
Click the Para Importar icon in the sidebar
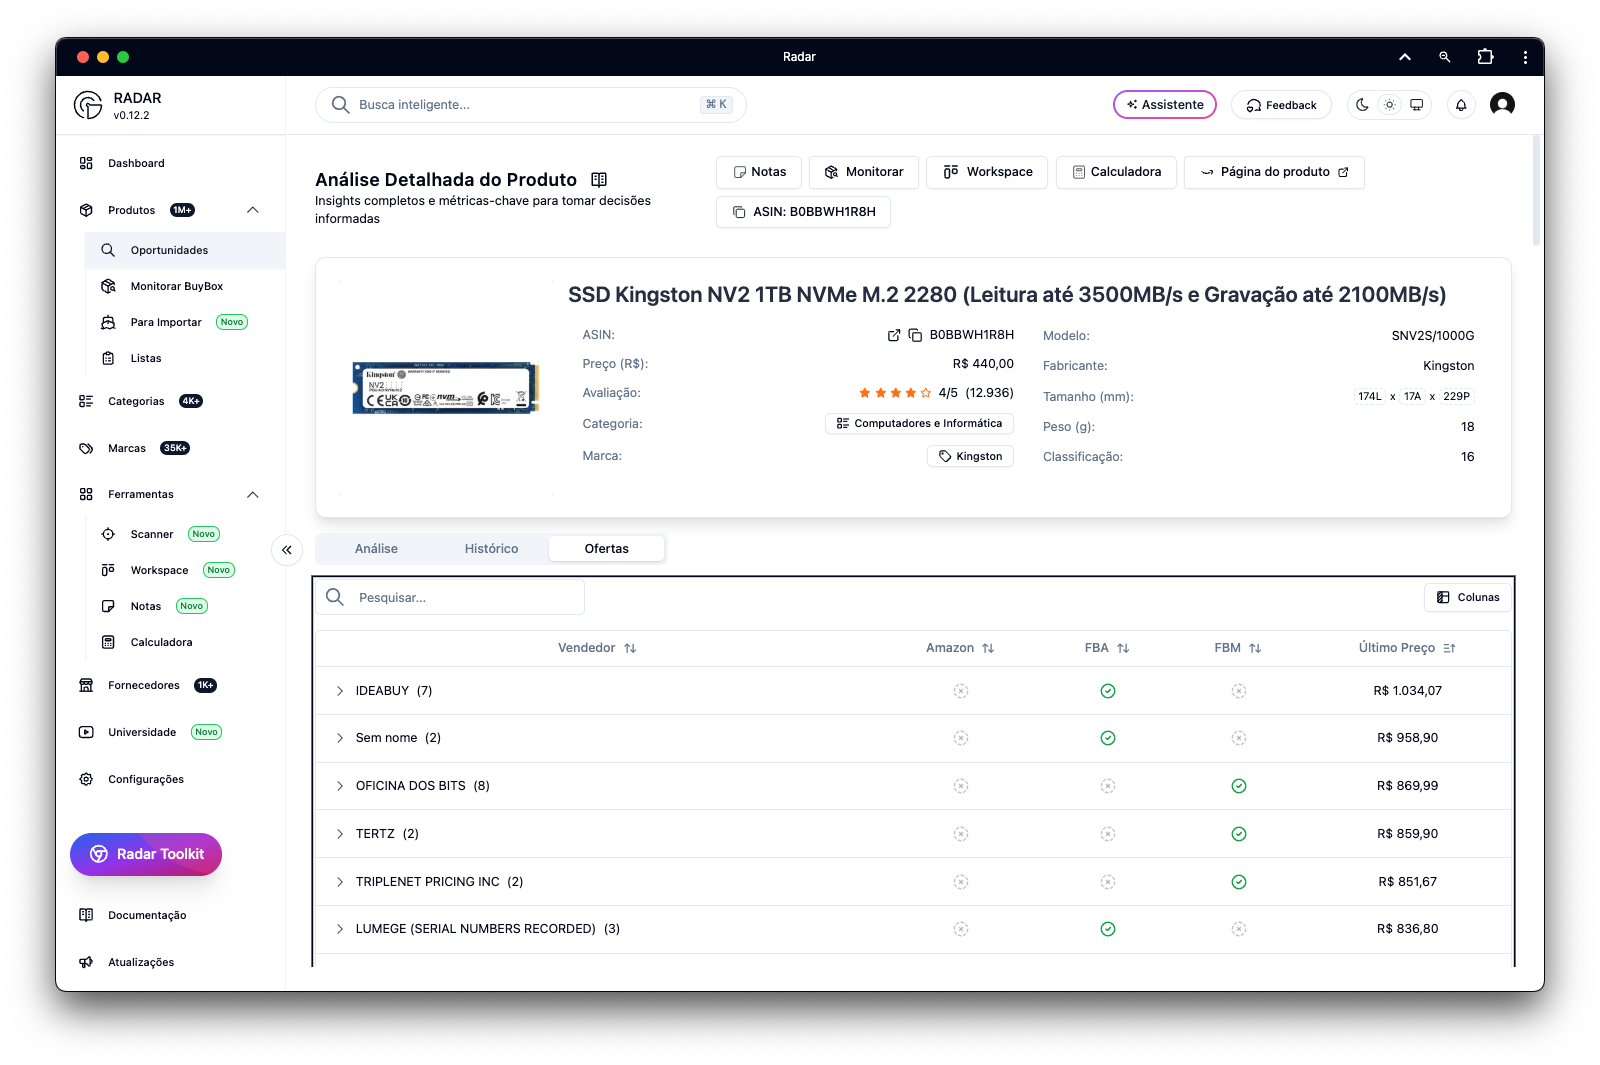108,322
